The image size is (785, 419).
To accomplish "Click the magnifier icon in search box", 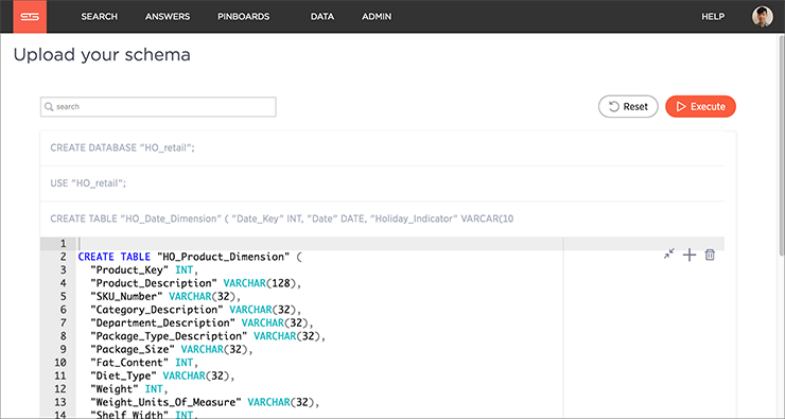I will tap(48, 107).
